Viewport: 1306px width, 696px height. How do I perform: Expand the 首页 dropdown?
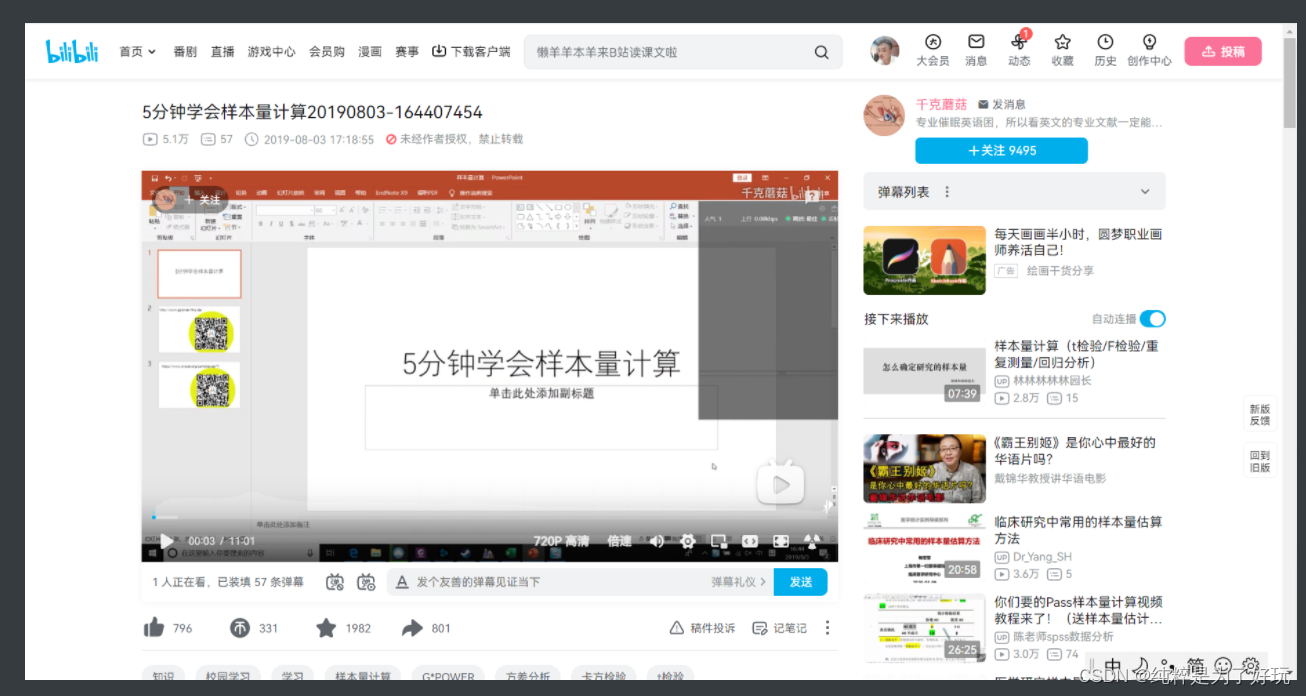(138, 52)
